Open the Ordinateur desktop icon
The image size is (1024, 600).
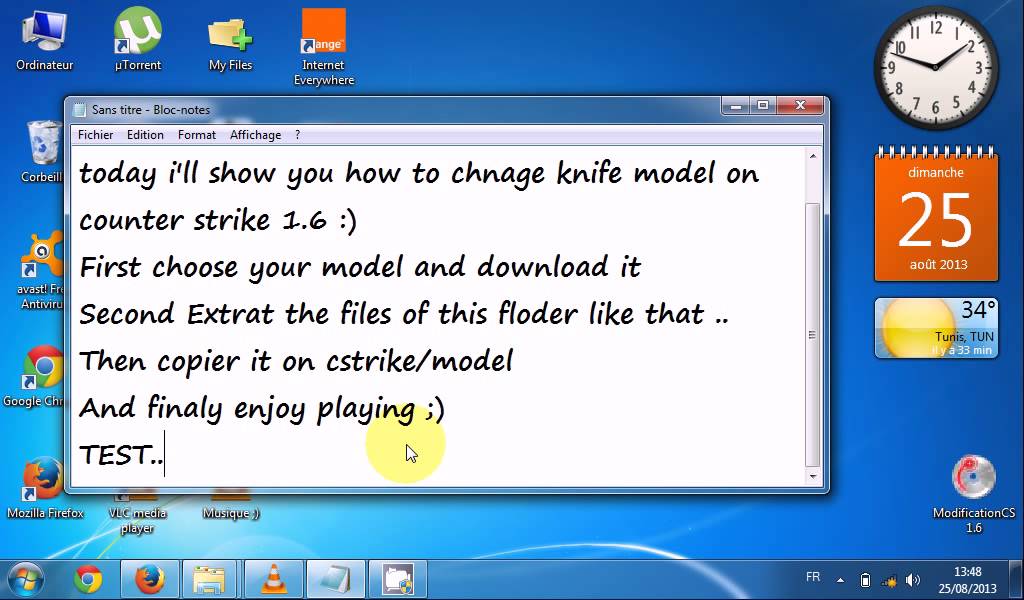(x=44, y=40)
